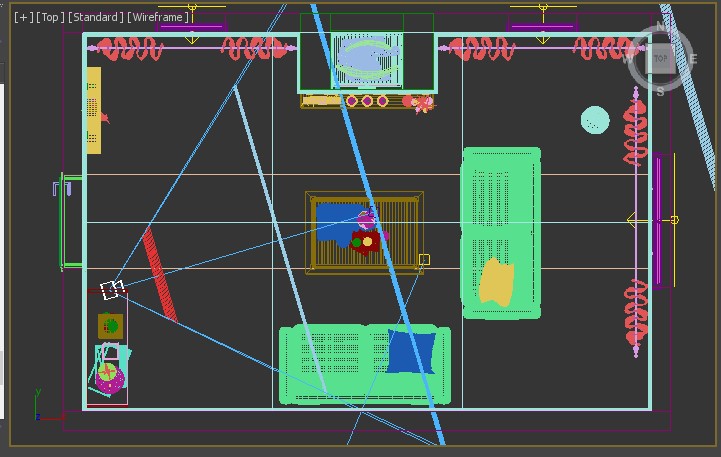The height and width of the screenshot is (457, 721).
Task: Select the round cyan object in the corner
Action: (x=595, y=121)
